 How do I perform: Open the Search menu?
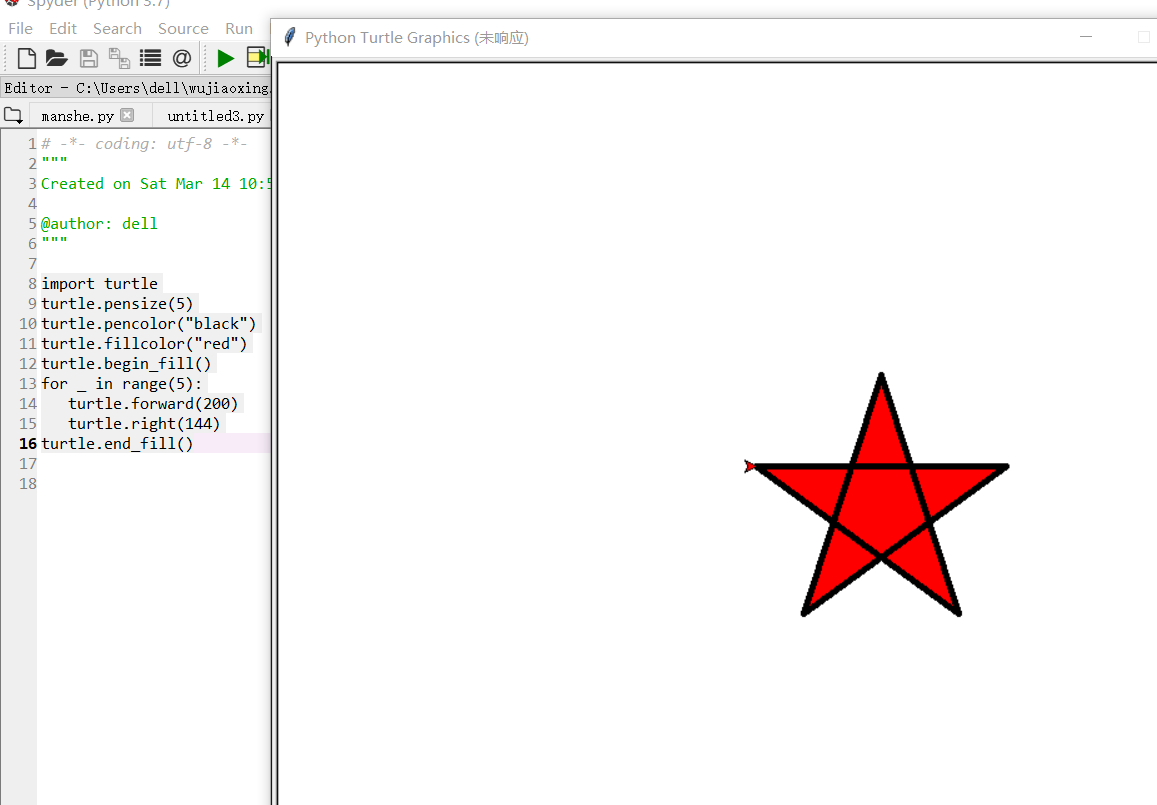(x=117, y=28)
